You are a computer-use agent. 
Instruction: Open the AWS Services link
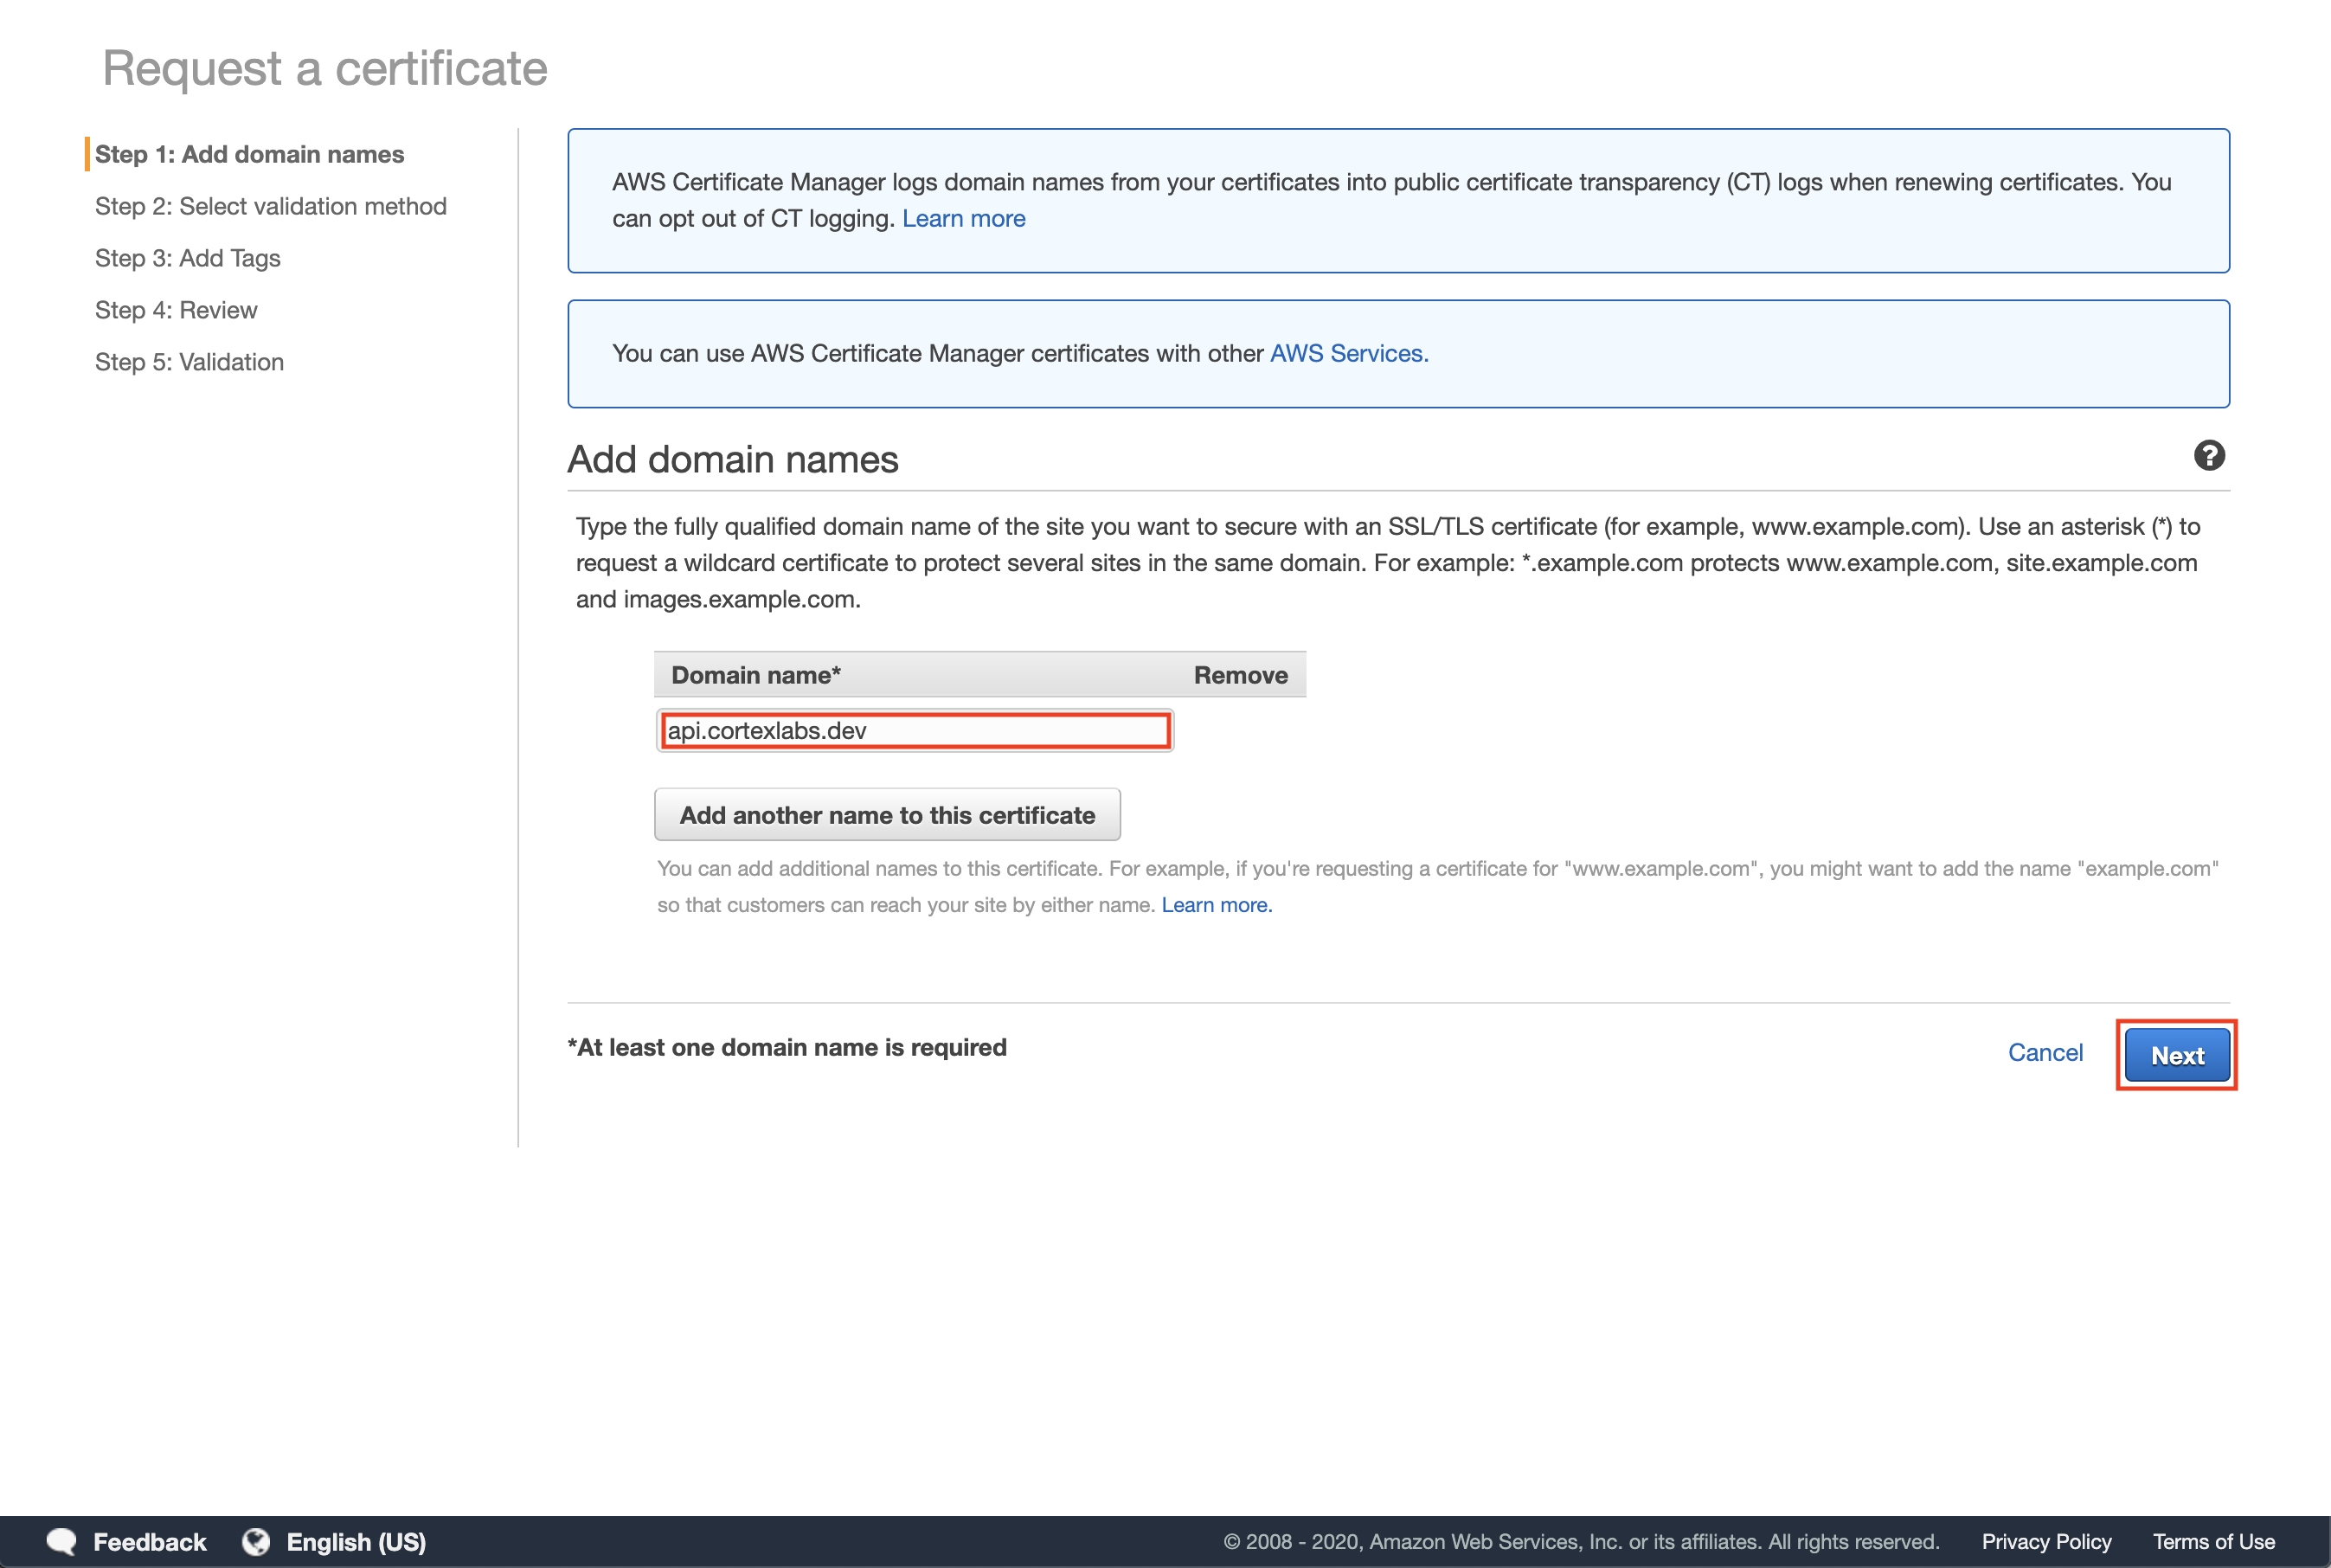(1348, 353)
